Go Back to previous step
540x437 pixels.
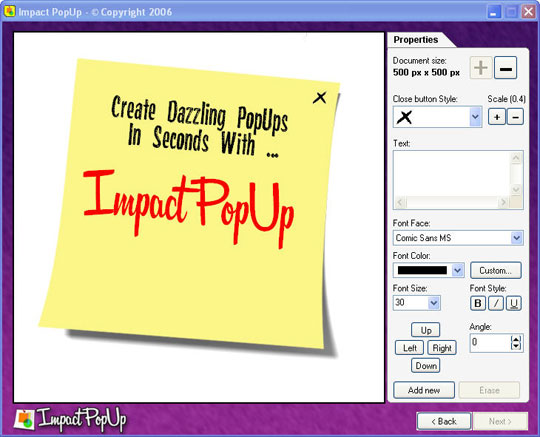[444, 421]
